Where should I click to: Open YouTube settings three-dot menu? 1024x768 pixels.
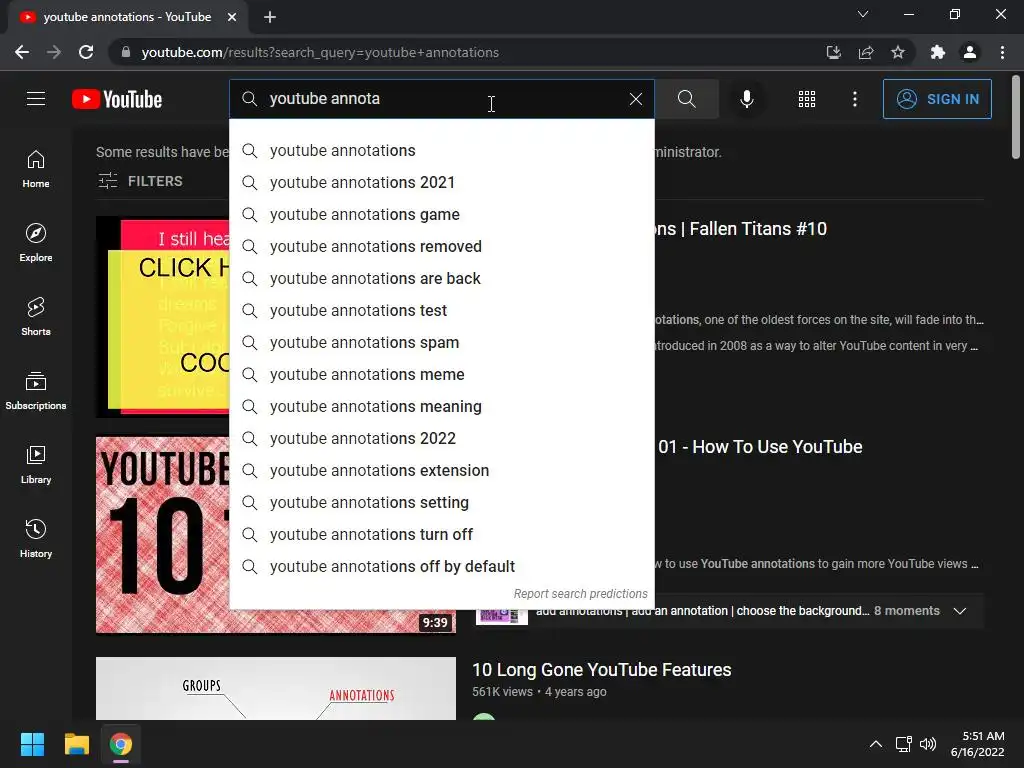[x=854, y=99]
